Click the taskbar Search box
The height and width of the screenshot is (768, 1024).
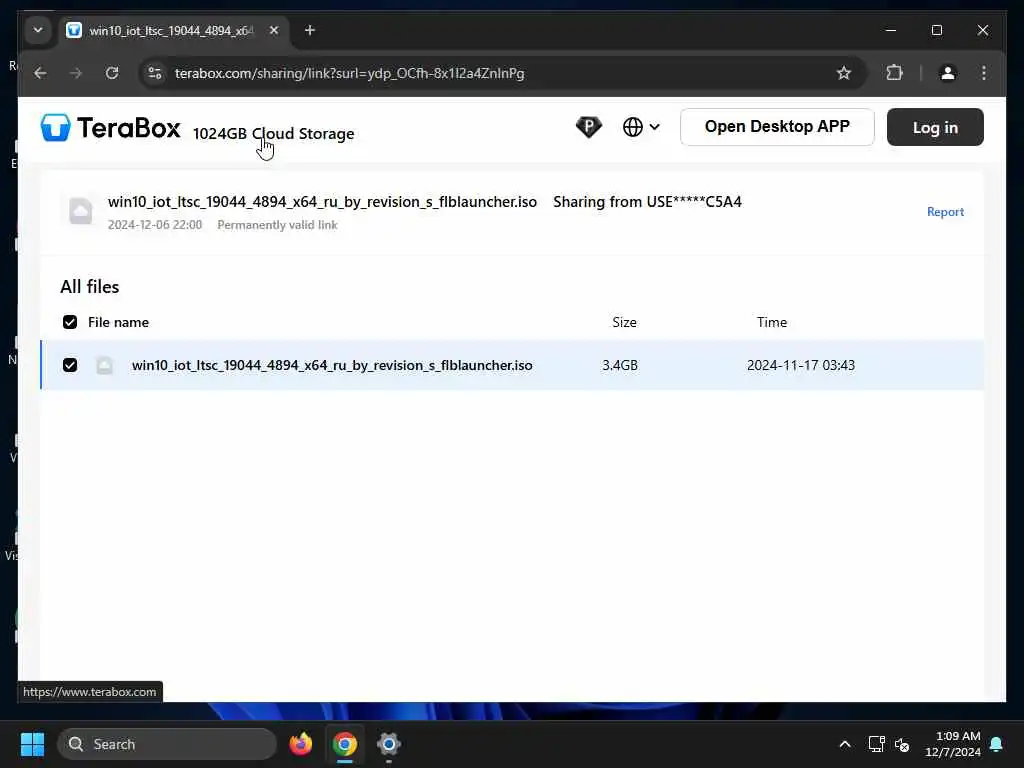(x=167, y=744)
